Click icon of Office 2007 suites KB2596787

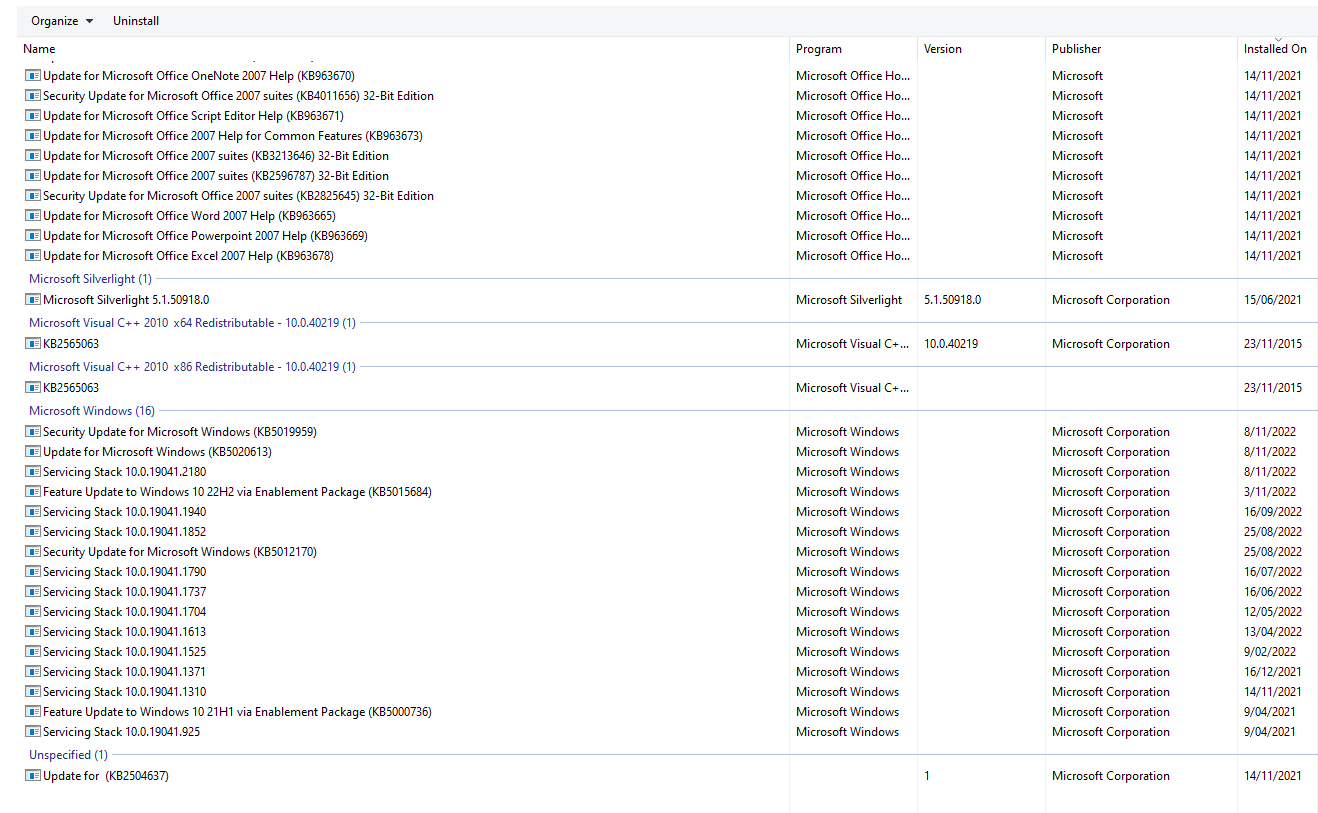click(33, 176)
